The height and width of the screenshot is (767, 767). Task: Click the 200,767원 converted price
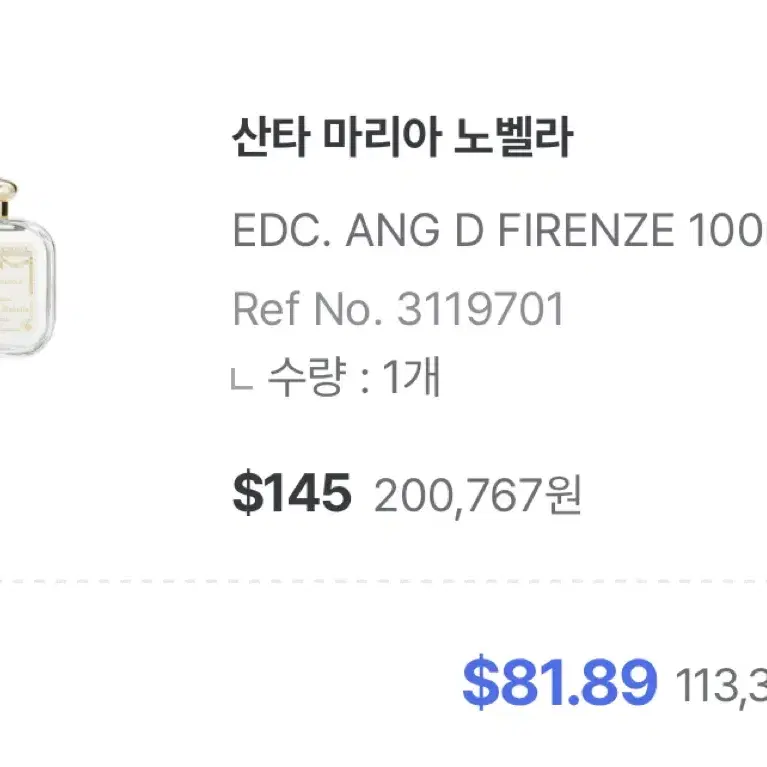tap(477, 495)
